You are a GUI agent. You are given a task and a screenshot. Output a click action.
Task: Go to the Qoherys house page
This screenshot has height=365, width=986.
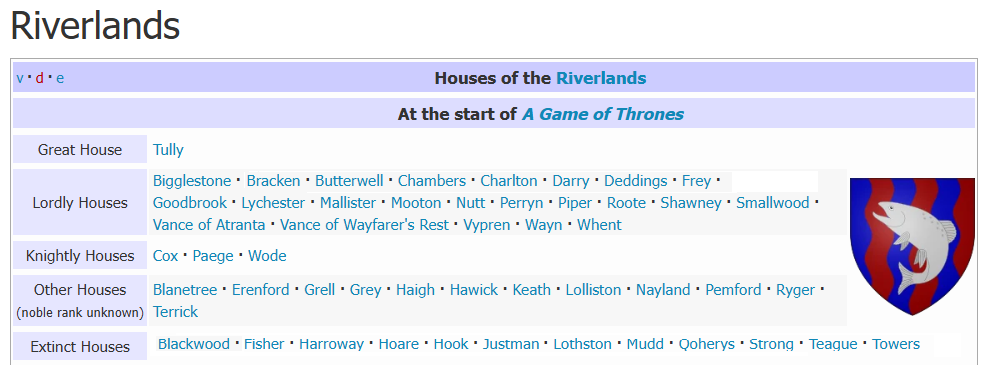tap(707, 344)
